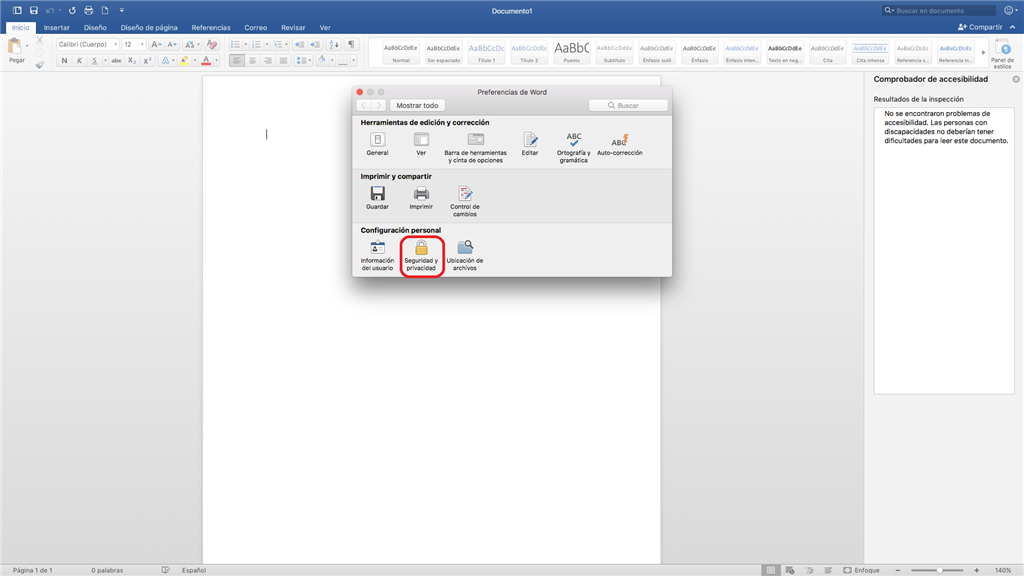The image size is (1024, 576).
Task: Click the yellow highlight color button
Action: coord(185,61)
